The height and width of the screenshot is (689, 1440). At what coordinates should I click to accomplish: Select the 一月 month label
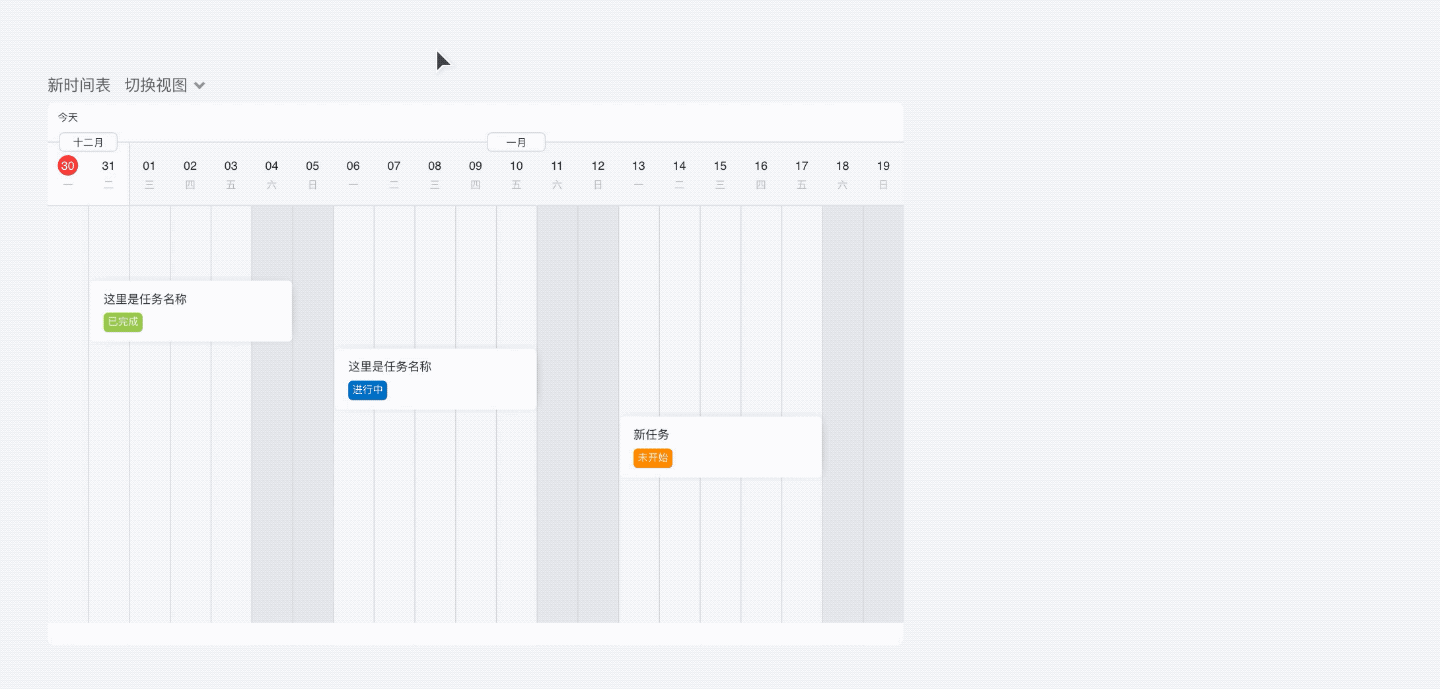(516, 142)
